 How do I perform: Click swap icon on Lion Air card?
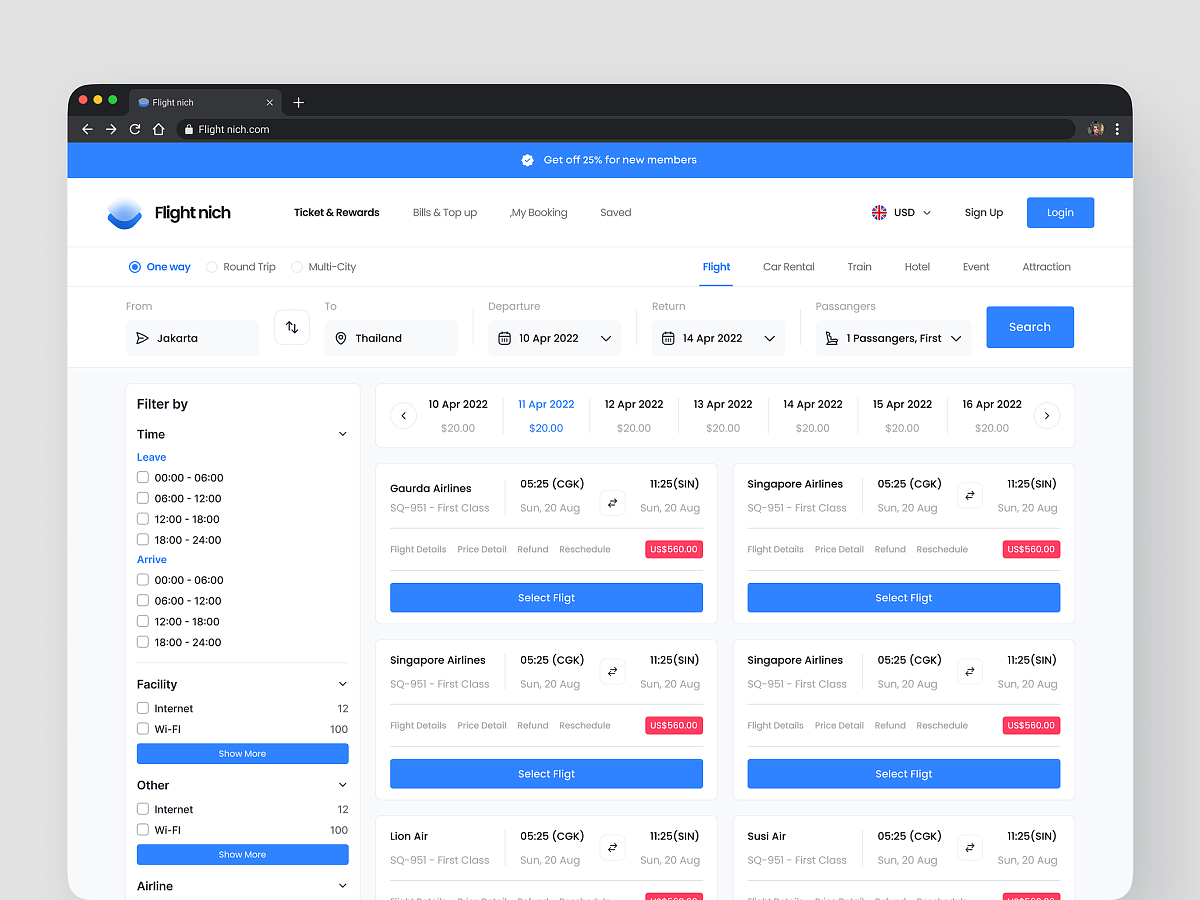click(x=613, y=847)
